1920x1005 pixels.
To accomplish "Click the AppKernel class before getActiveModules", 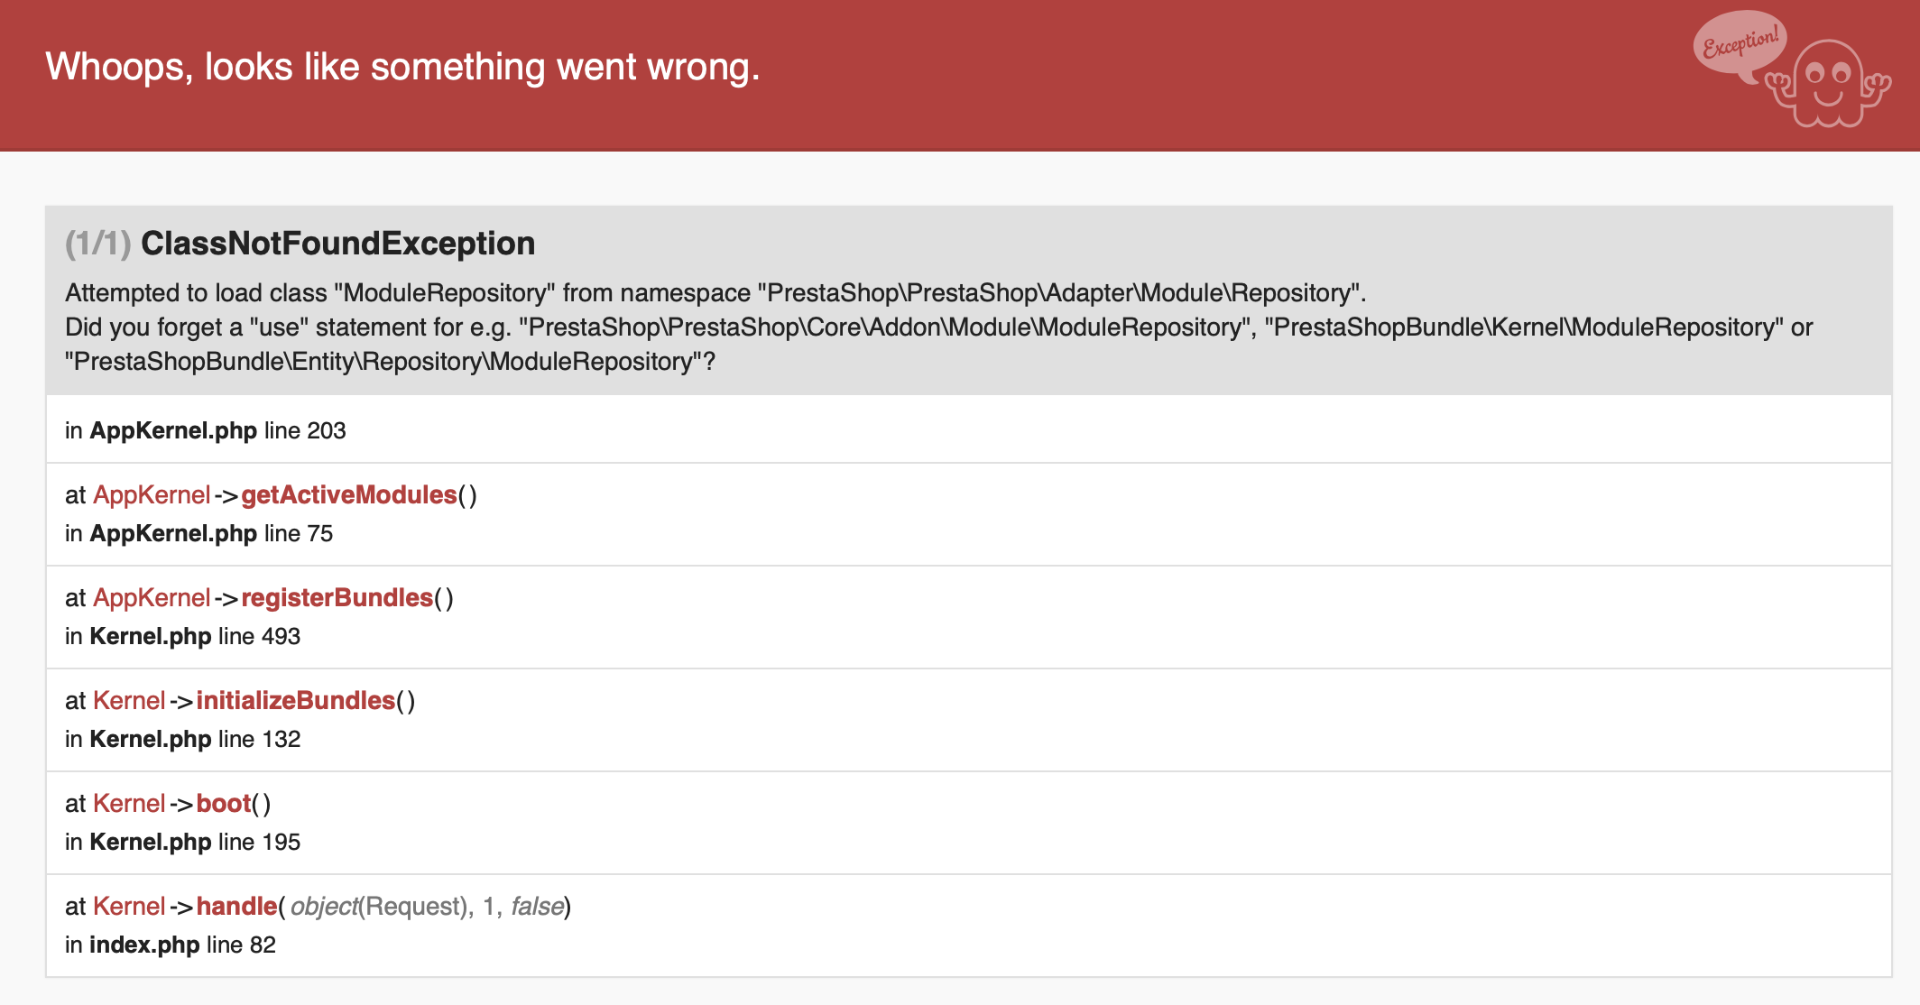I will (x=152, y=495).
